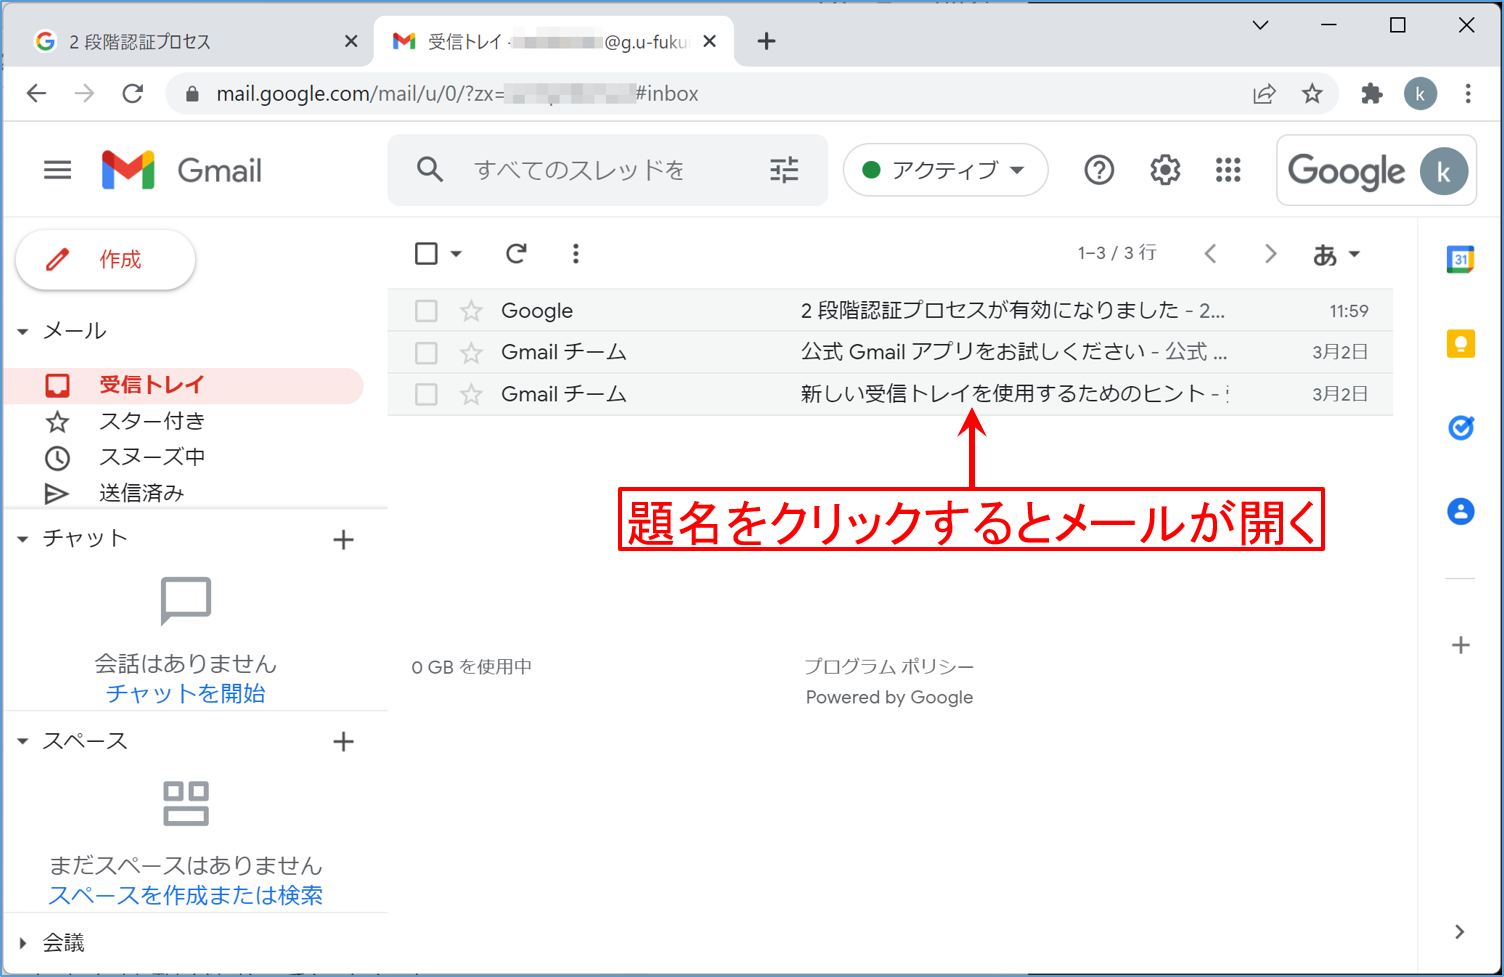
Task: Open the 新しい受信トレイを使用するためのヒント email
Action: pyautogui.click(x=890, y=395)
